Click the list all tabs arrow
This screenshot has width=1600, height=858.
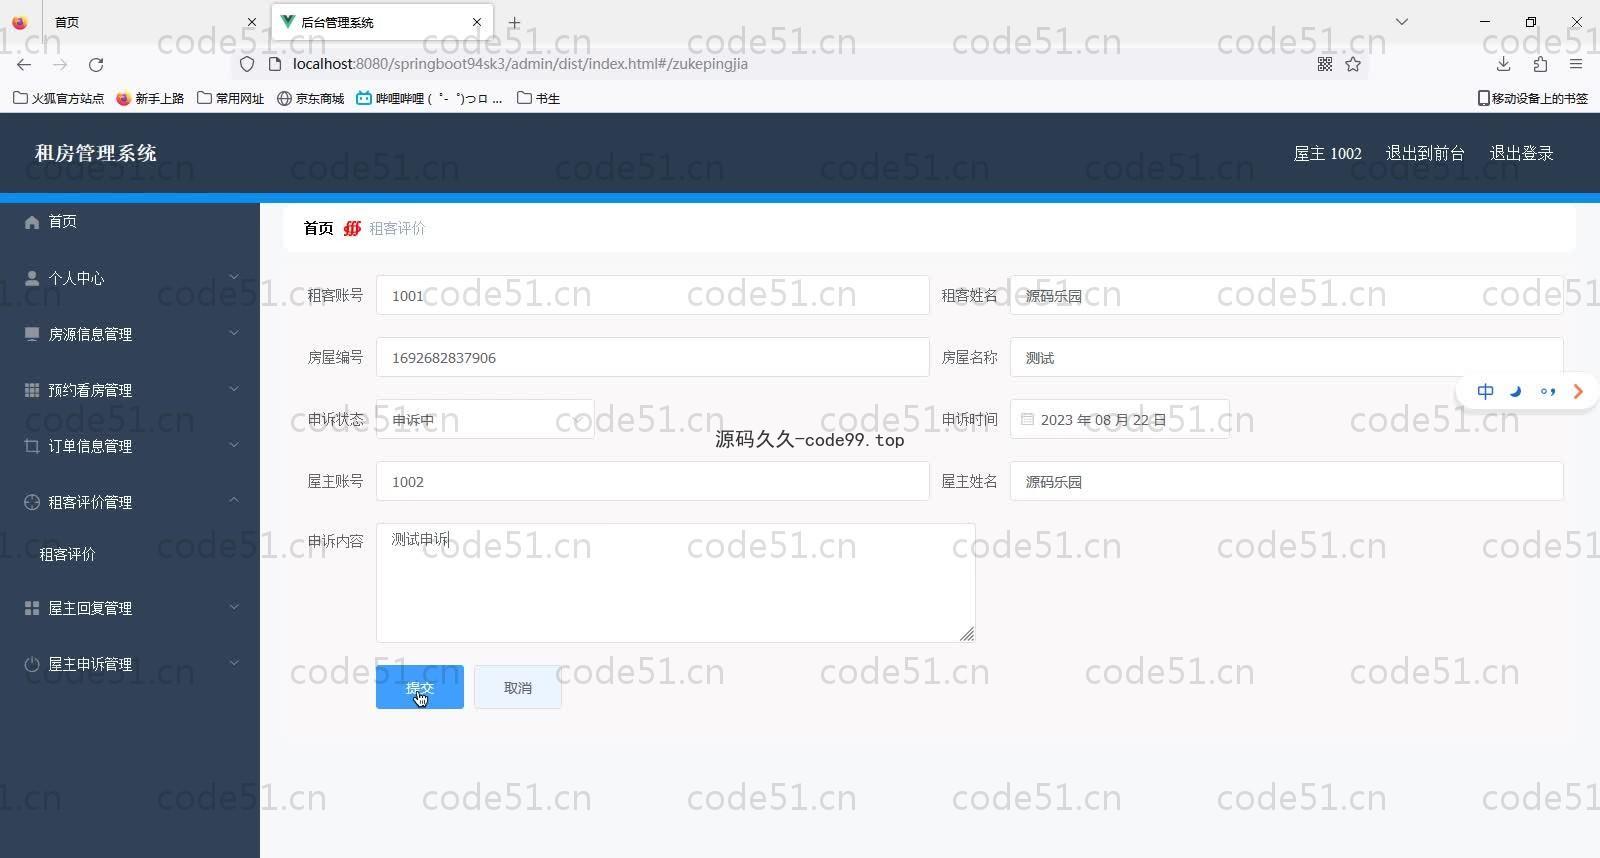[x=1402, y=22]
